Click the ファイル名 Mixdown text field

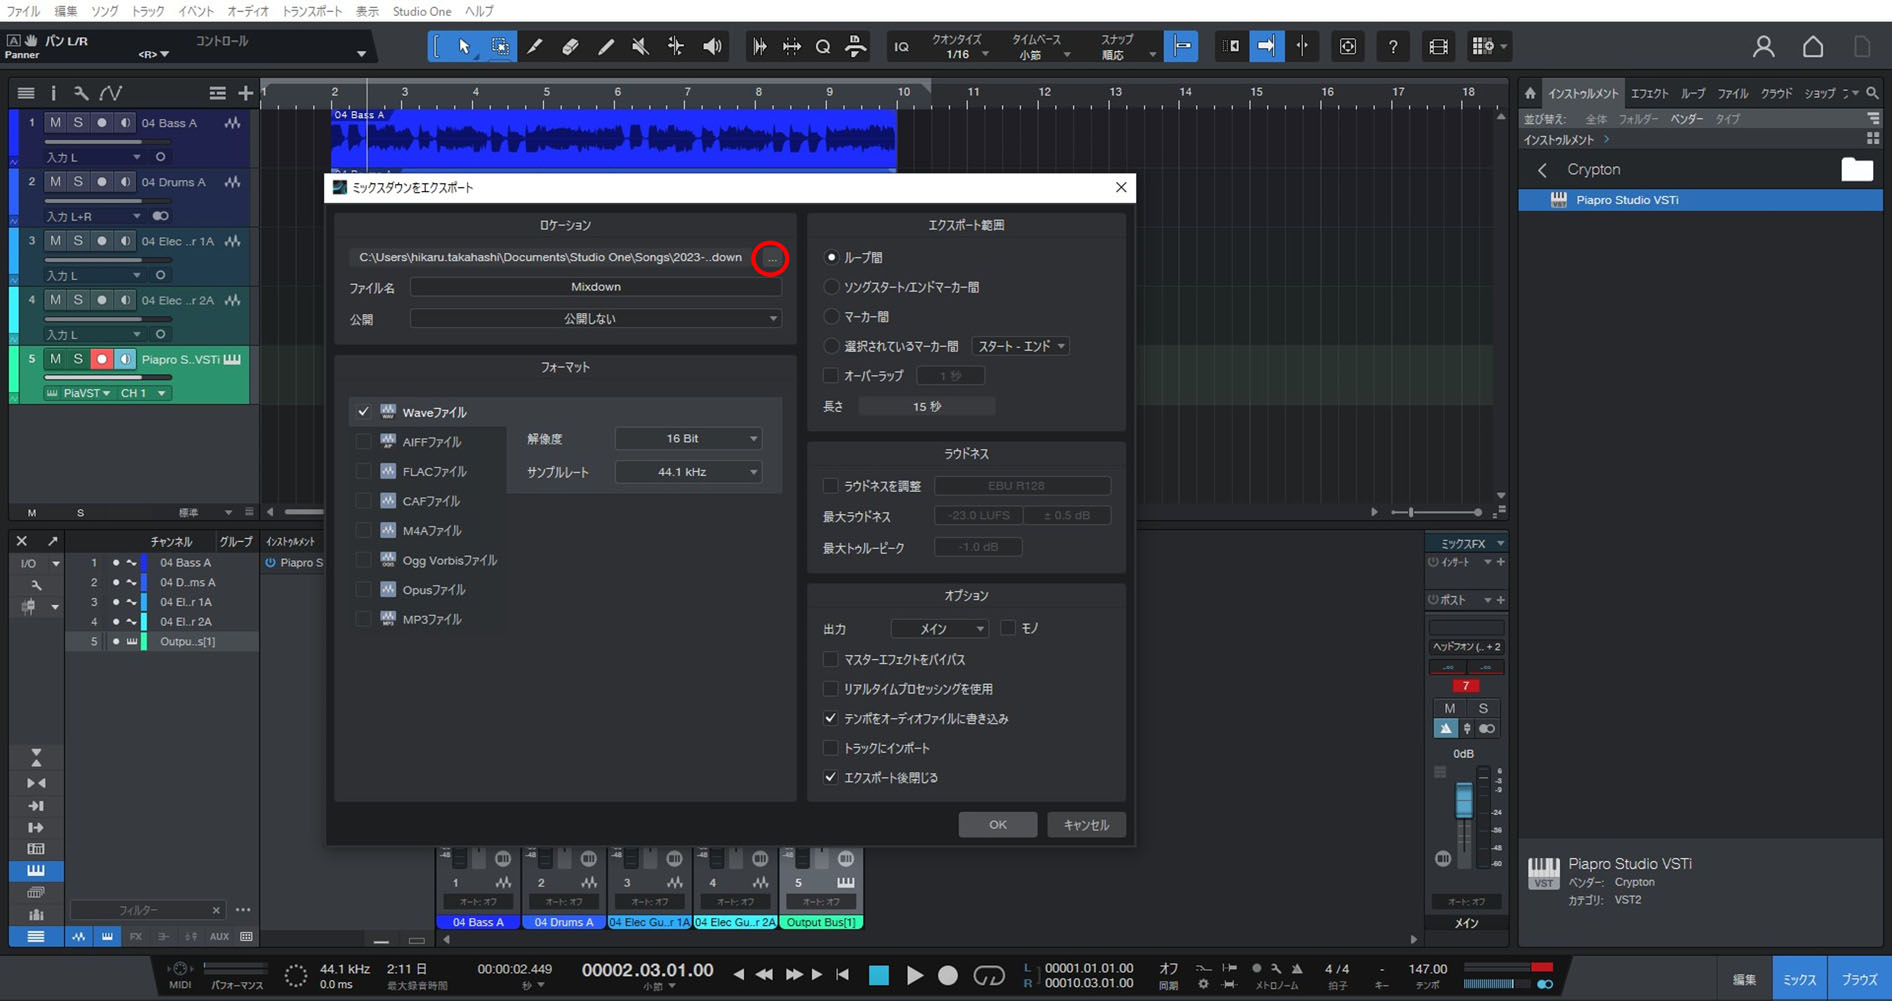coord(595,287)
